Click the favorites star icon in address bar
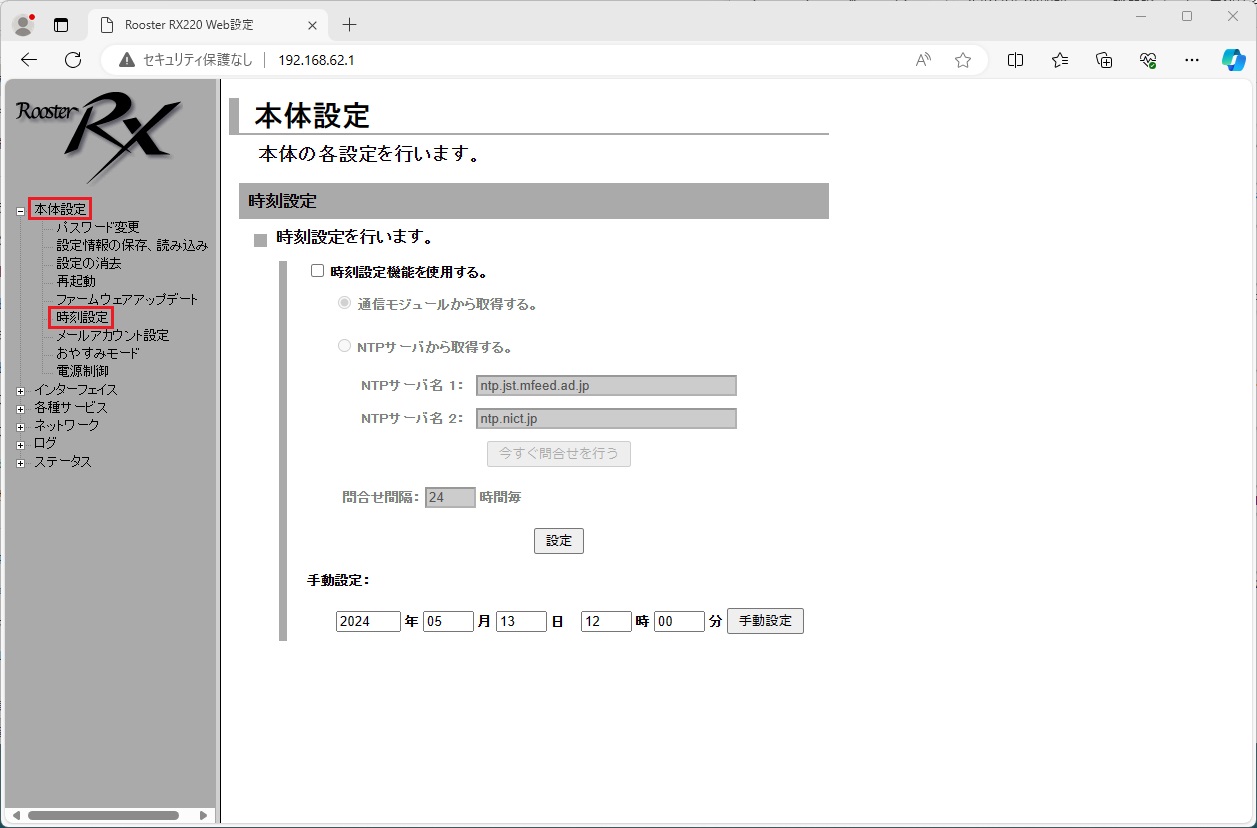1257x828 pixels. (963, 60)
